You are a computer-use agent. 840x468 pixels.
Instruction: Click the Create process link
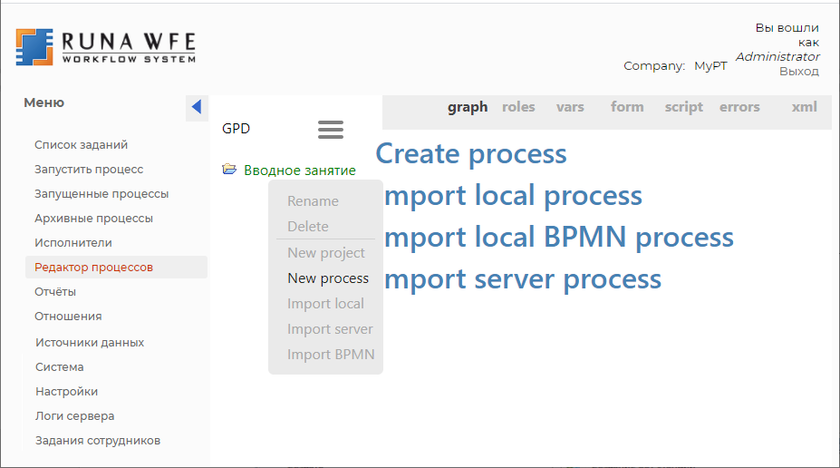click(471, 154)
